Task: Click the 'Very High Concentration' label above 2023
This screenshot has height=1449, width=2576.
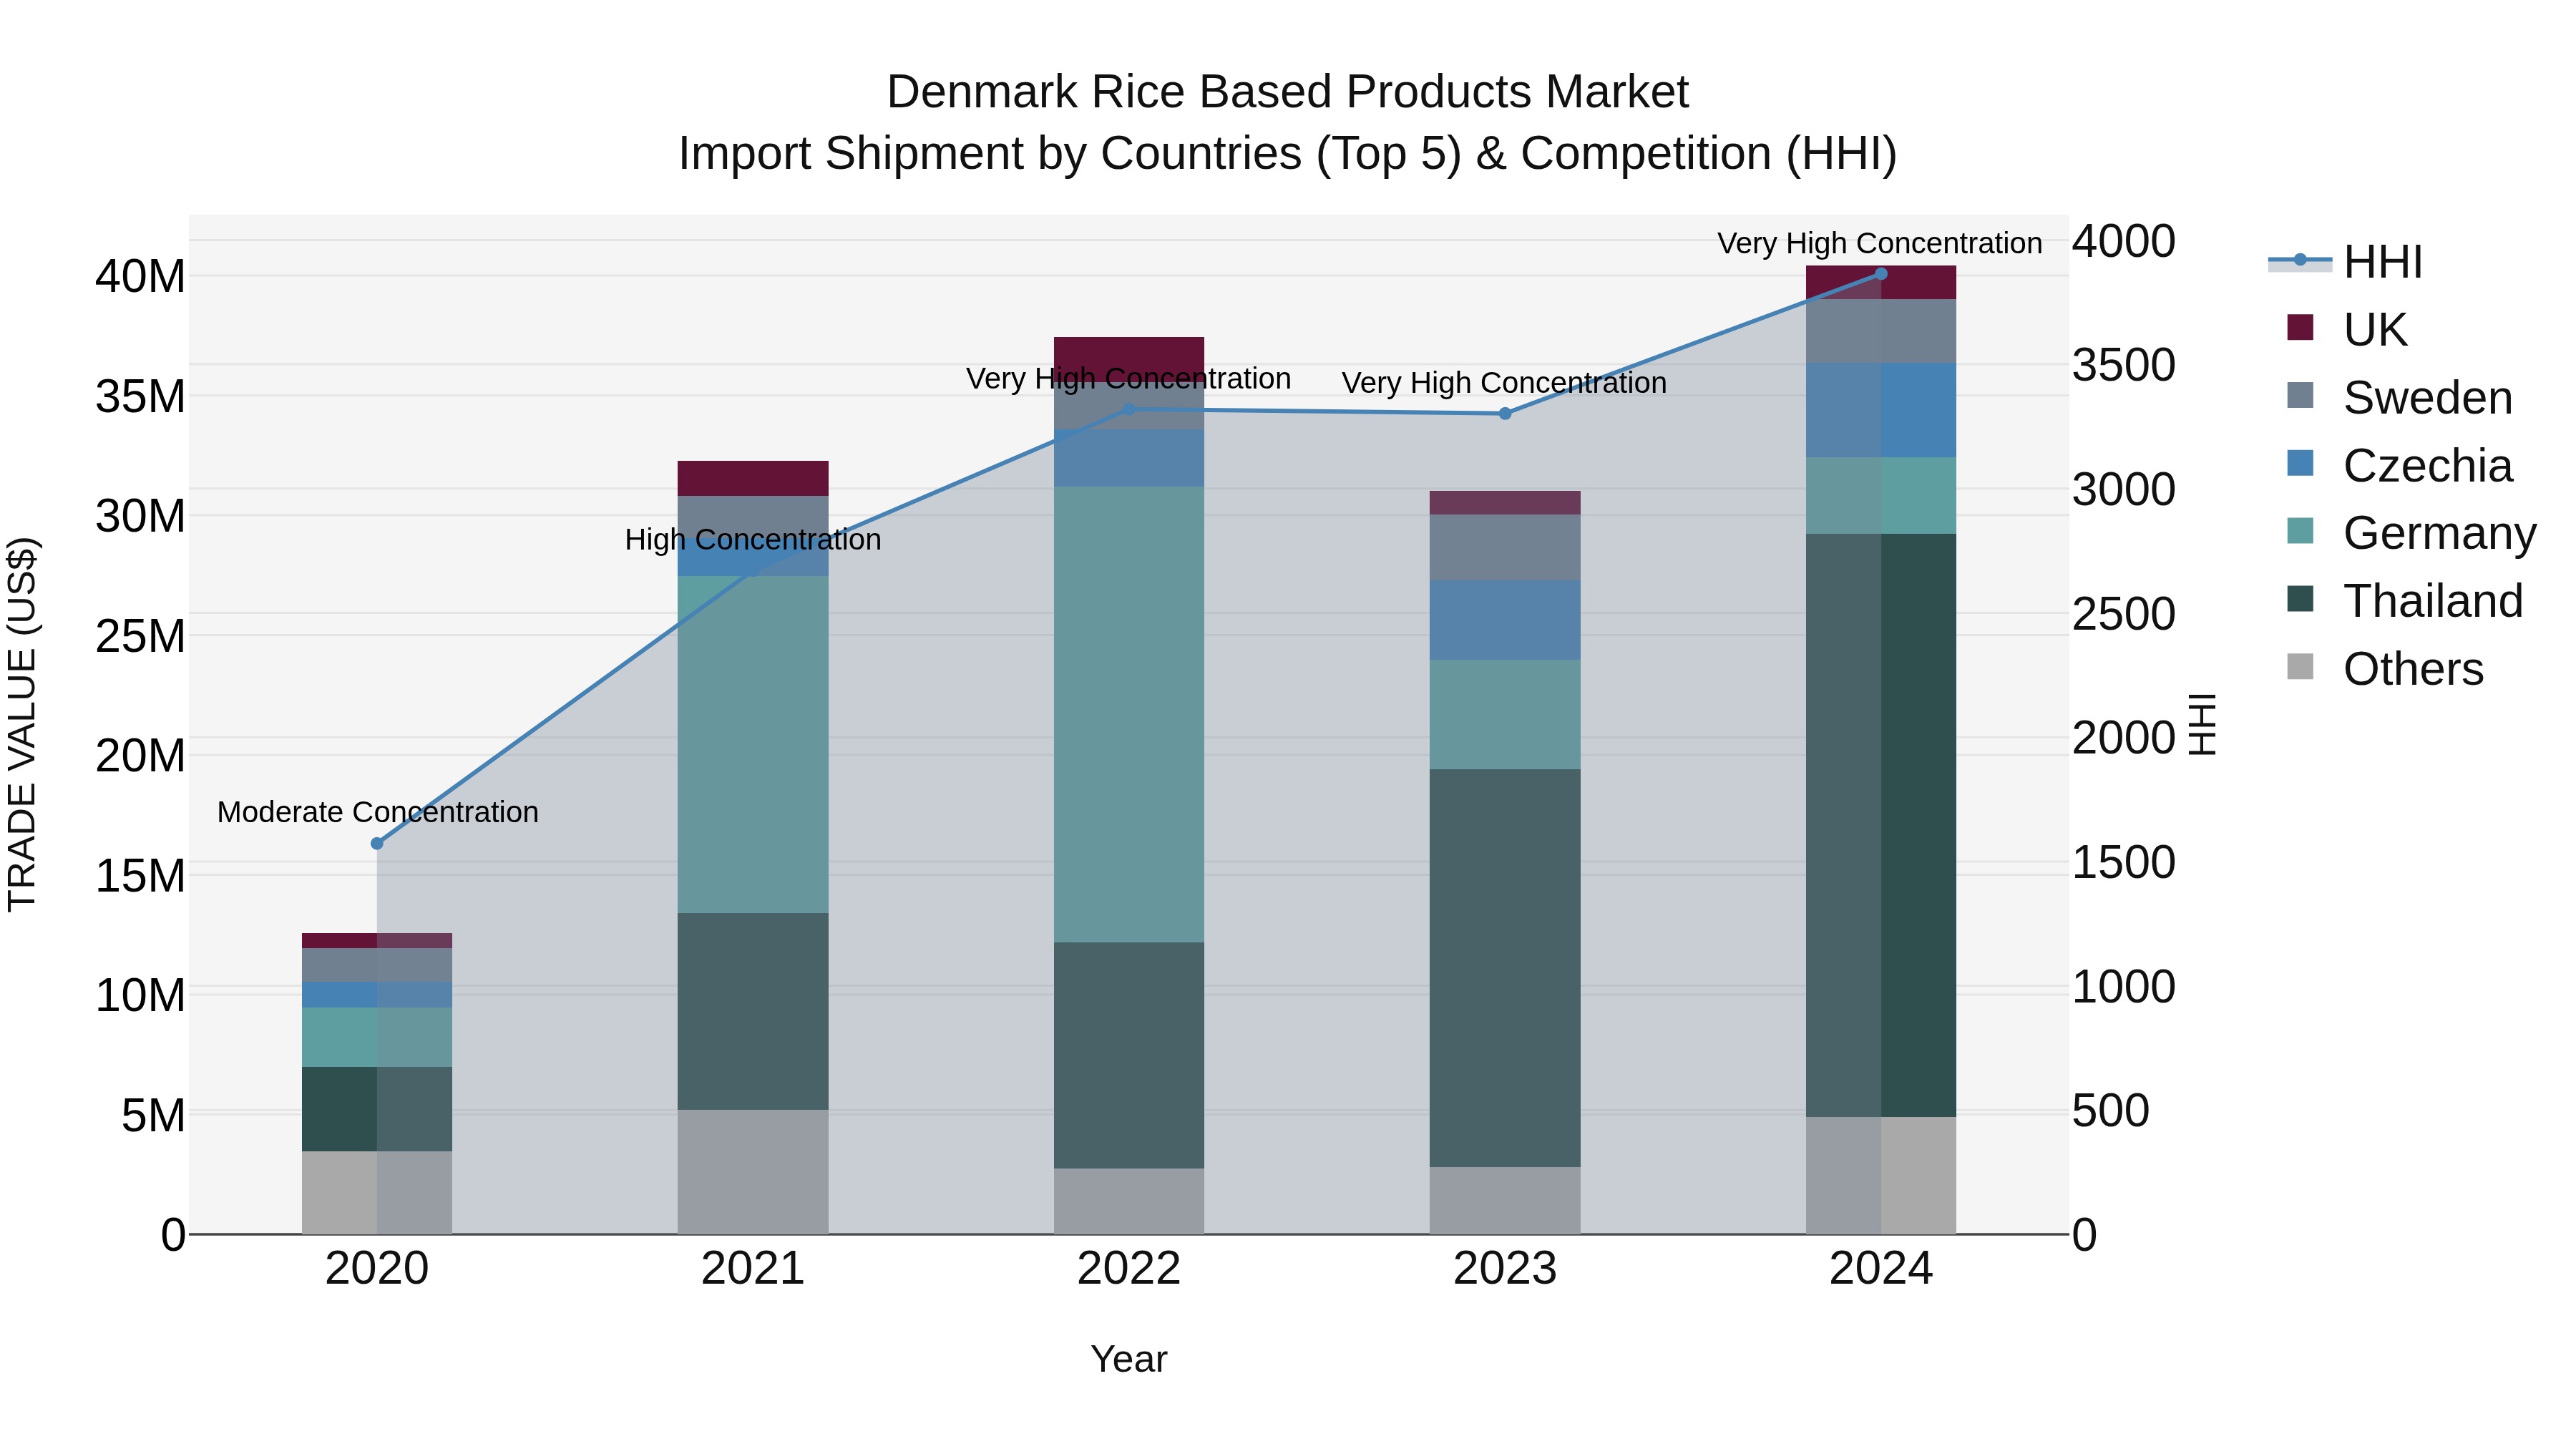Action: click(x=1504, y=383)
